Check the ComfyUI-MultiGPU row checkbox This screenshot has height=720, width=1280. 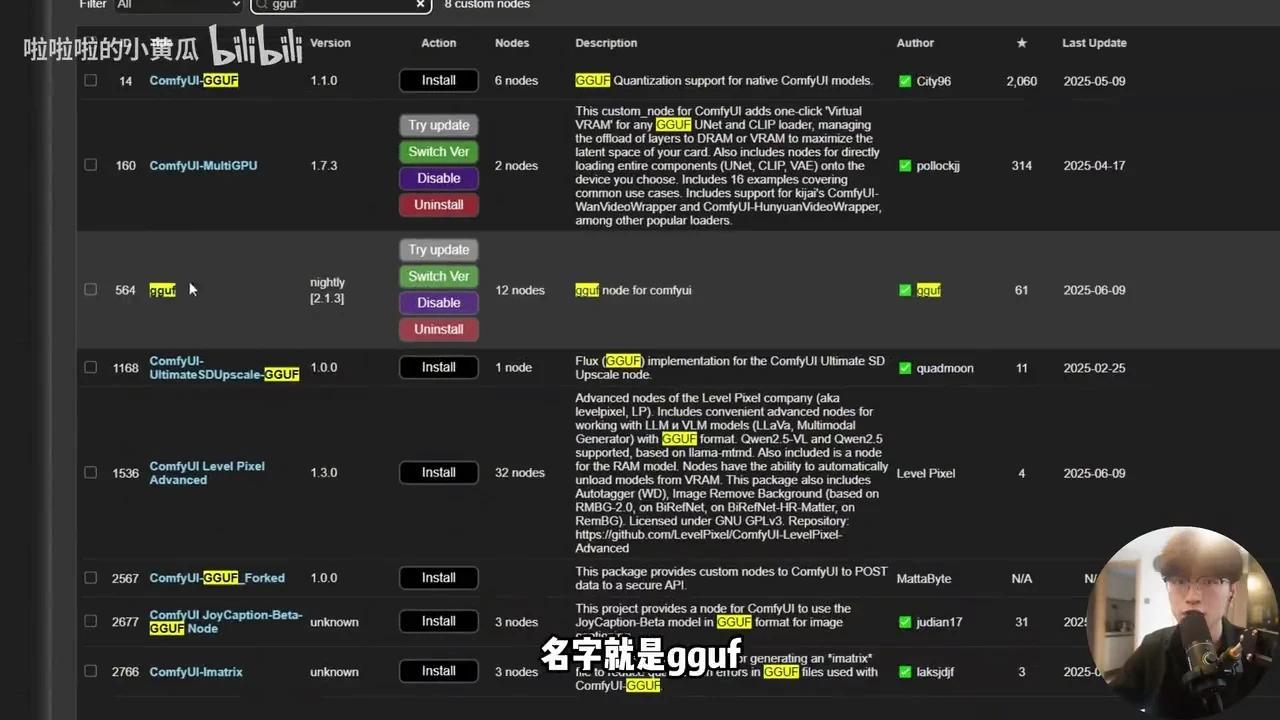90,165
